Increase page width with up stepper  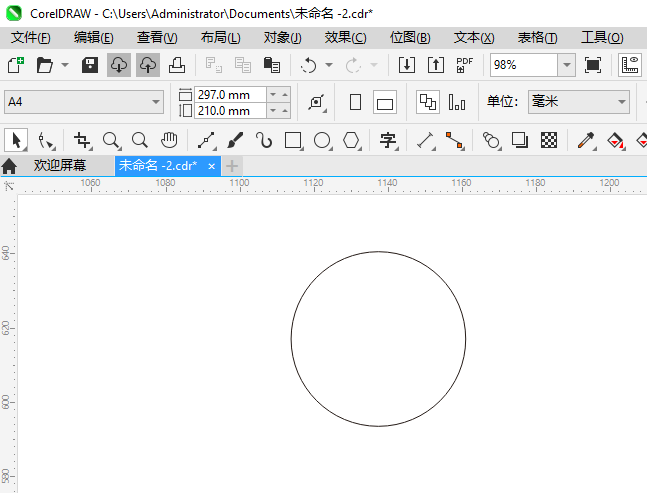(285, 94)
